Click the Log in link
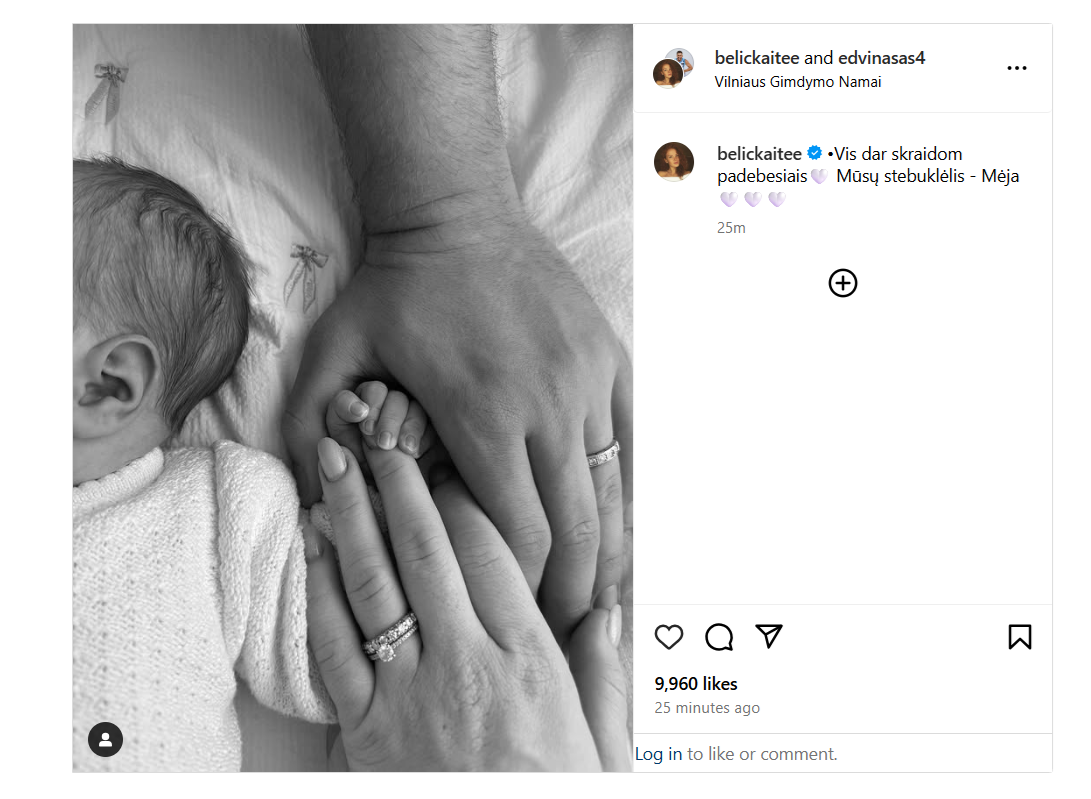This screenshot has height=799, width=1091. coord(658,754)
